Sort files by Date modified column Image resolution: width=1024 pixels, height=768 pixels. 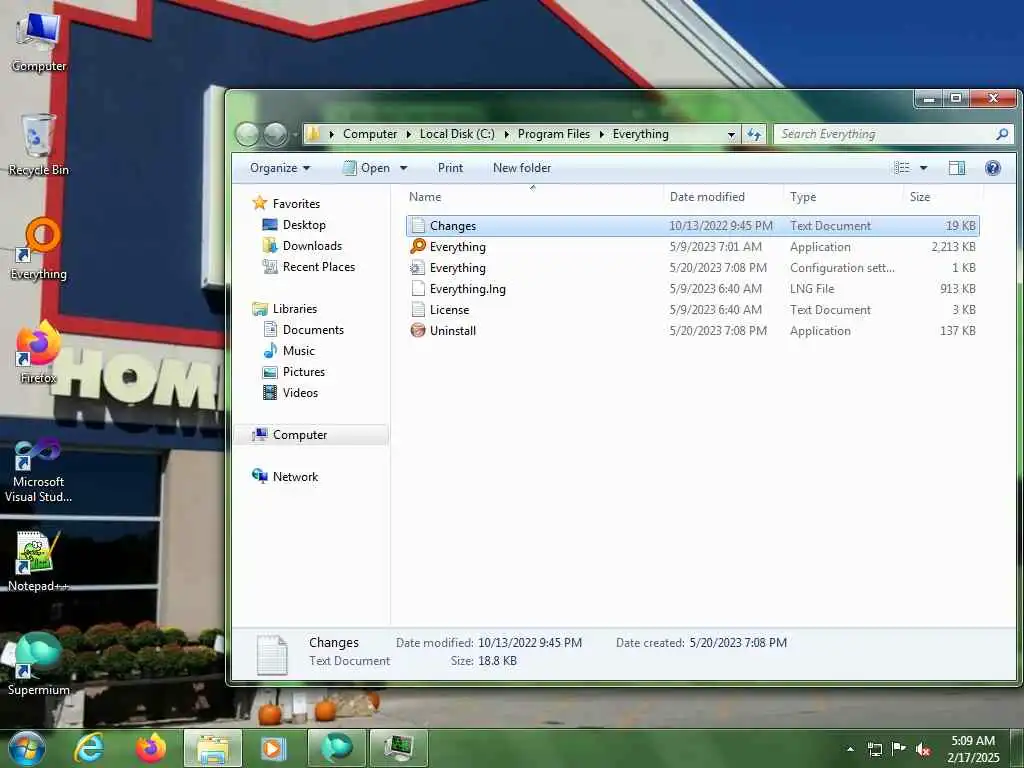coord(724,197)
